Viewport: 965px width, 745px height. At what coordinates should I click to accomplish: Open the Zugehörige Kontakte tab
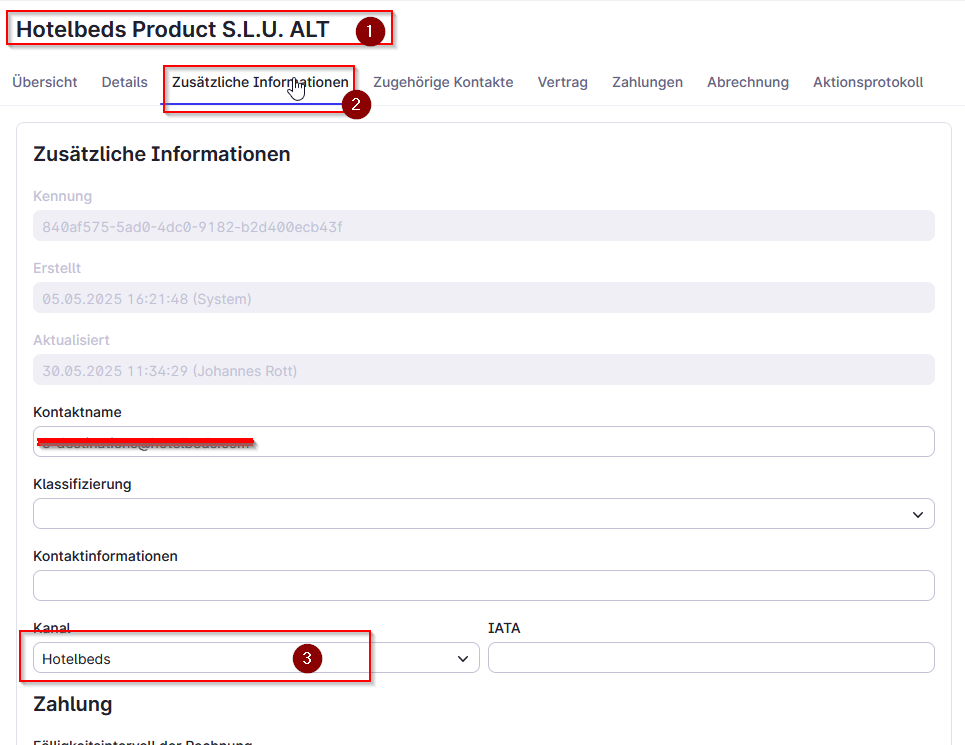pyautogui.click(x=443, y=82)
